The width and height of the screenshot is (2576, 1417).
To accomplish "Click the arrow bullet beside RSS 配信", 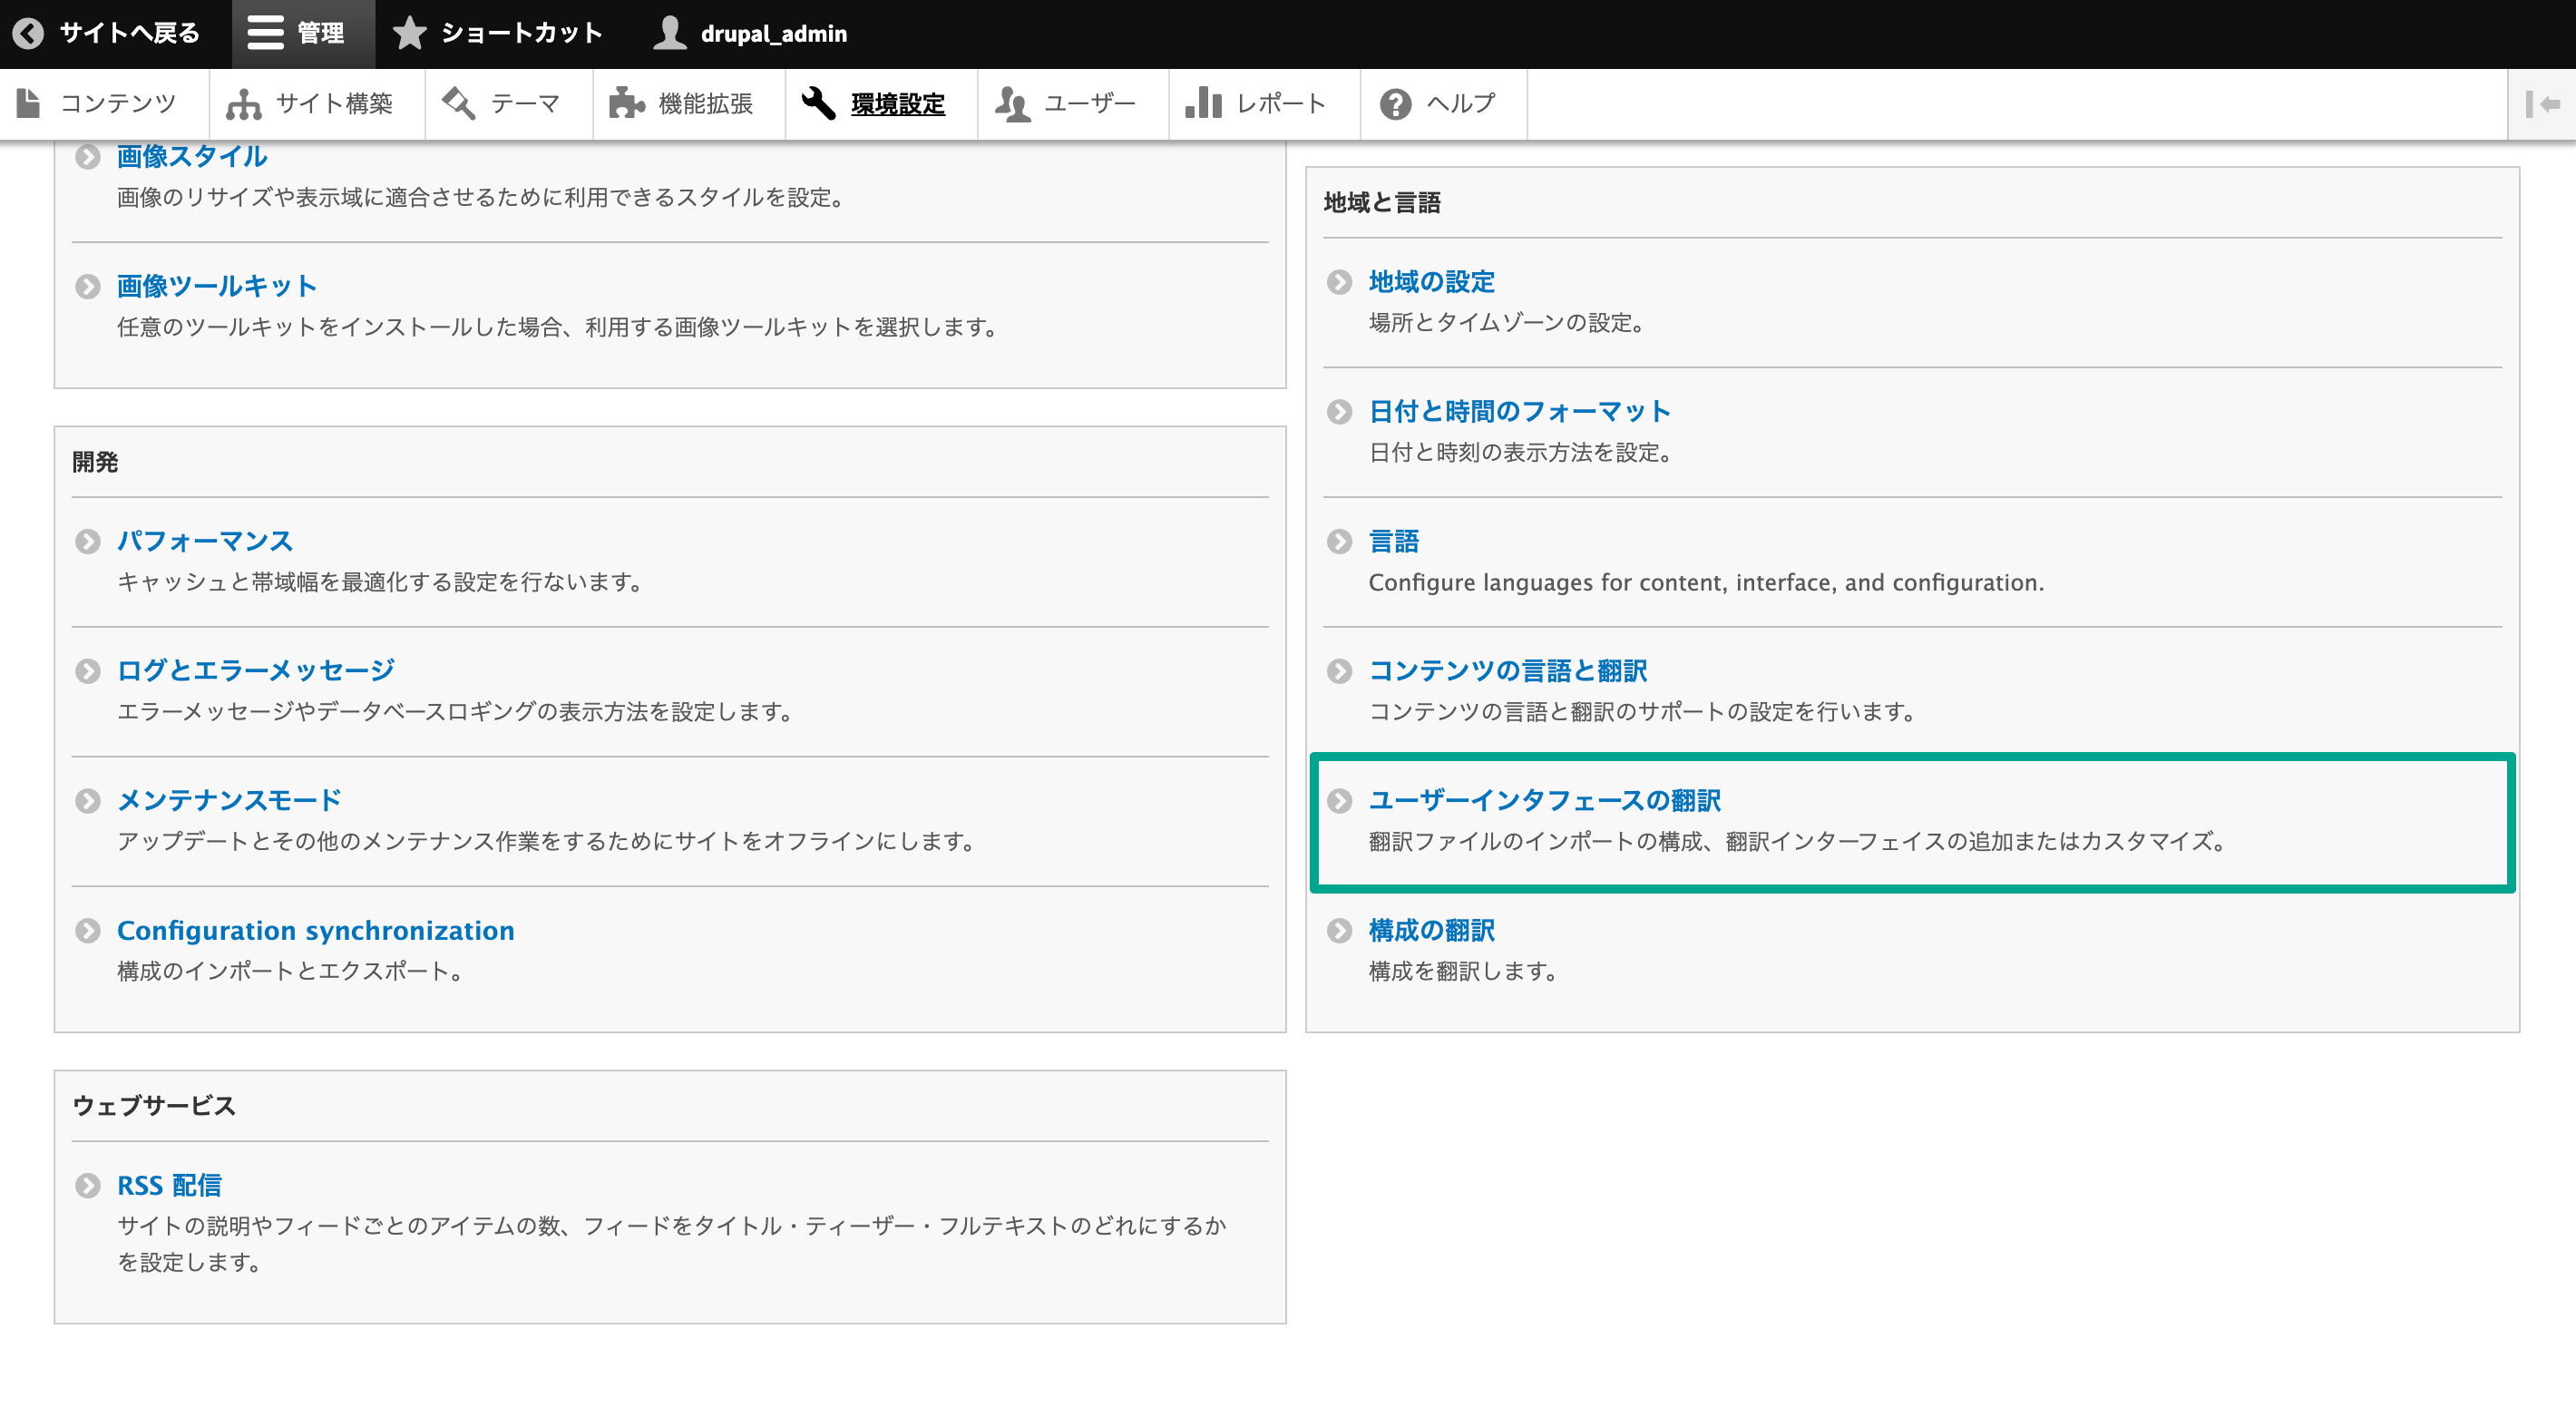I will [88, 1186].
